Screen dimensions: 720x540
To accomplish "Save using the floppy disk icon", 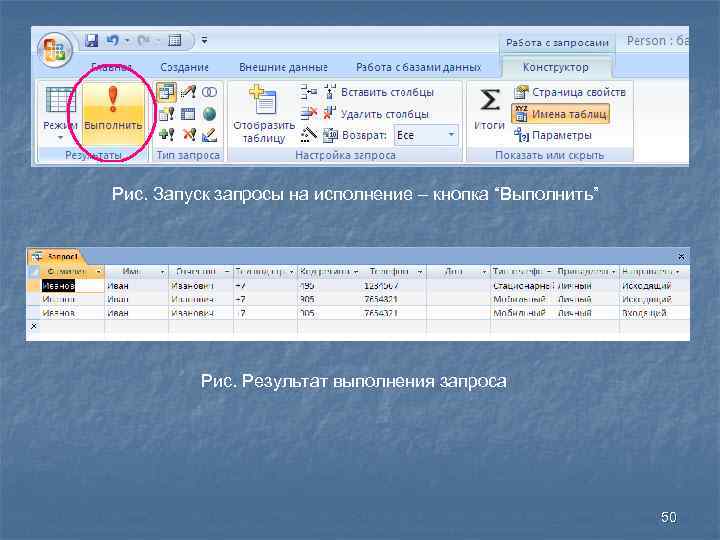I will (x=91, y=41).
